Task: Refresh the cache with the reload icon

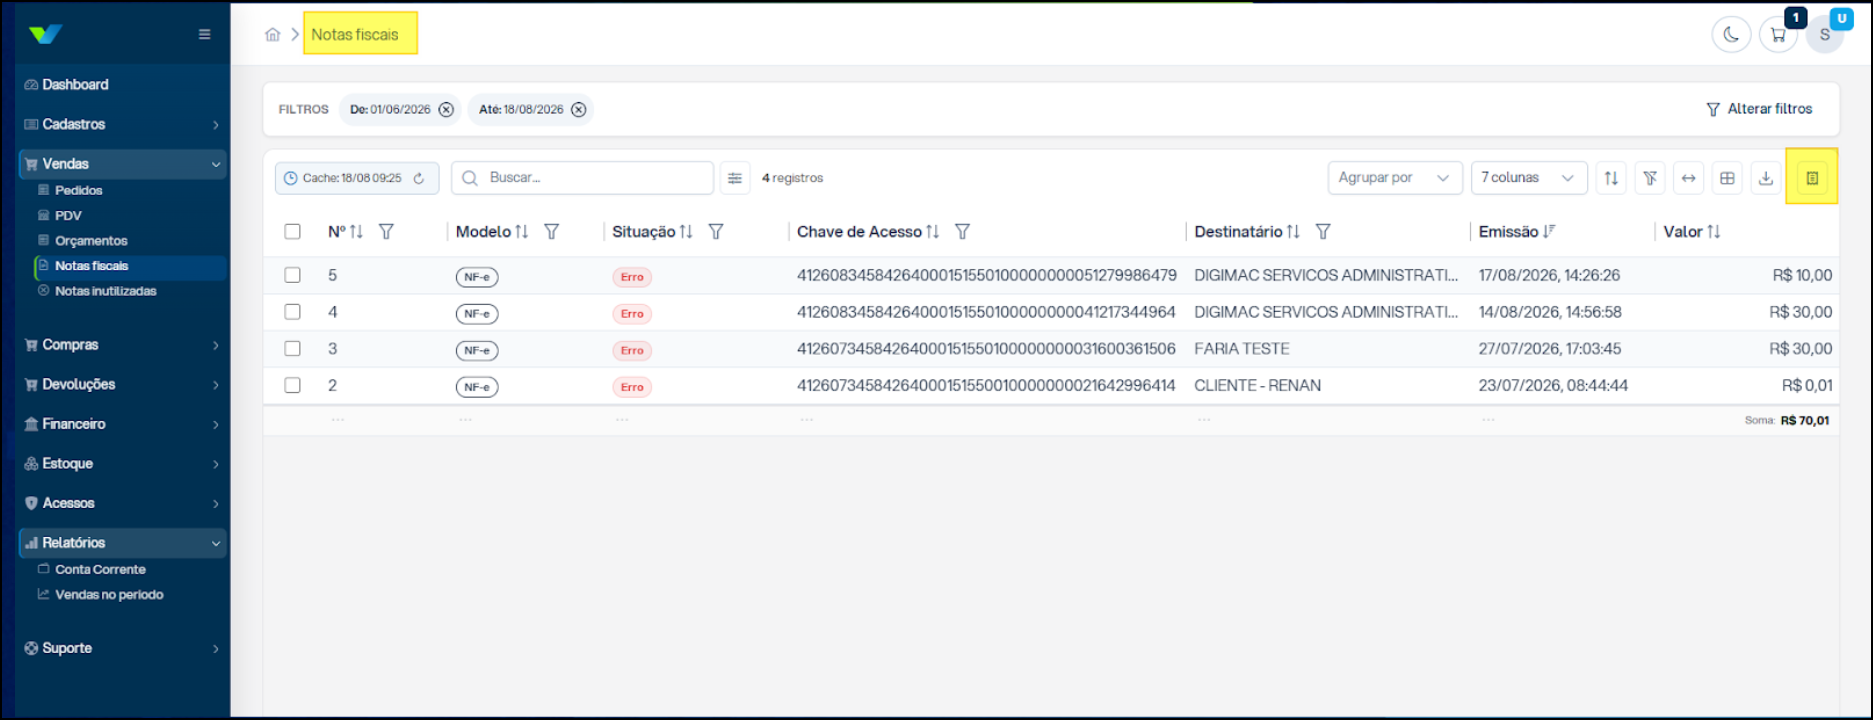Action: [x=419, y=178]
